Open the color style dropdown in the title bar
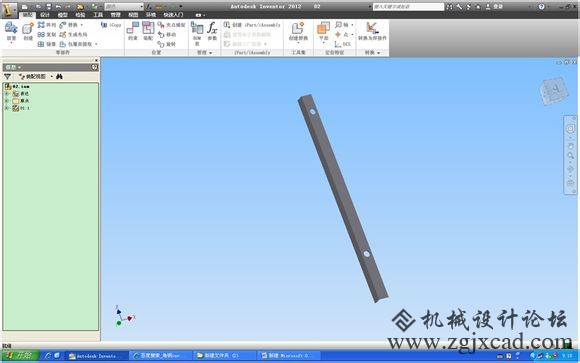Screen dimensions: 580x363 [x=124, y=6]
